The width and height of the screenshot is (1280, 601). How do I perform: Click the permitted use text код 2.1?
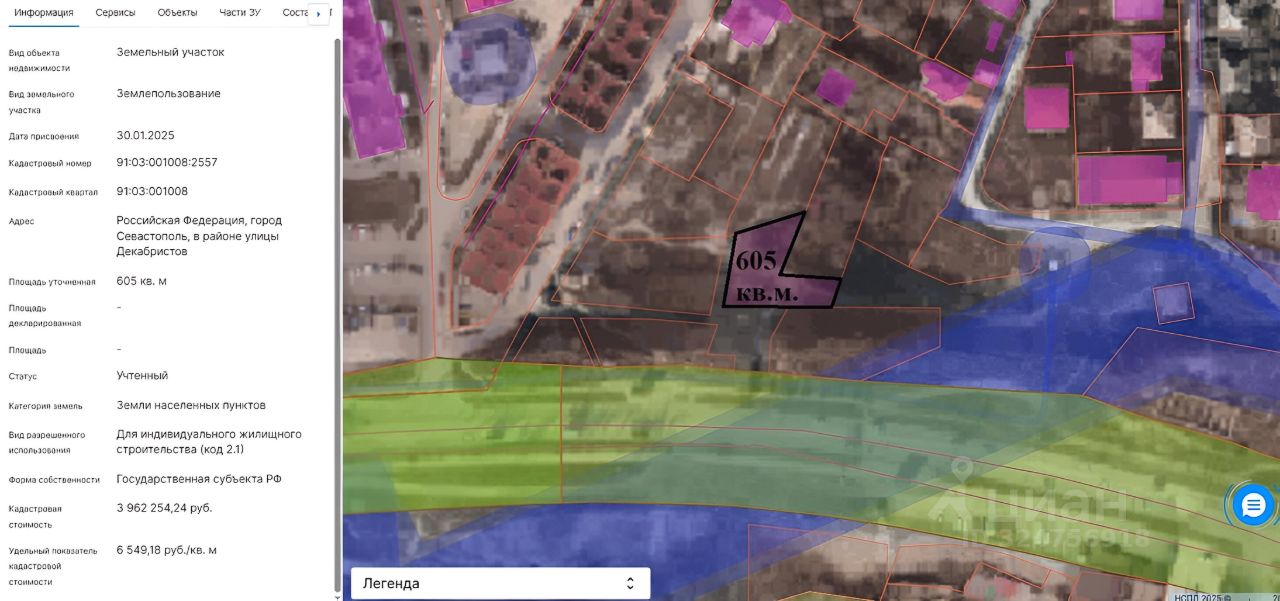pyautogui.click(x=209, y=442)
